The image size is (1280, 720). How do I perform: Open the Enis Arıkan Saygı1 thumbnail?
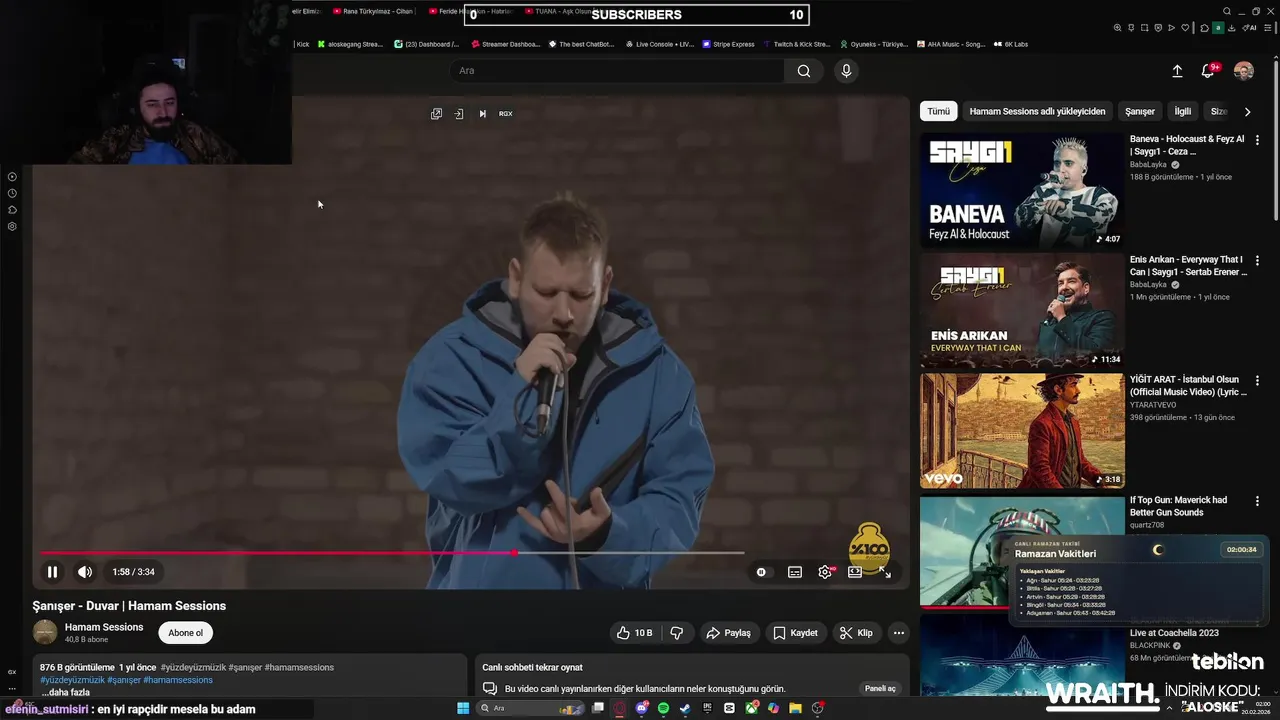tap(1022, 311)
